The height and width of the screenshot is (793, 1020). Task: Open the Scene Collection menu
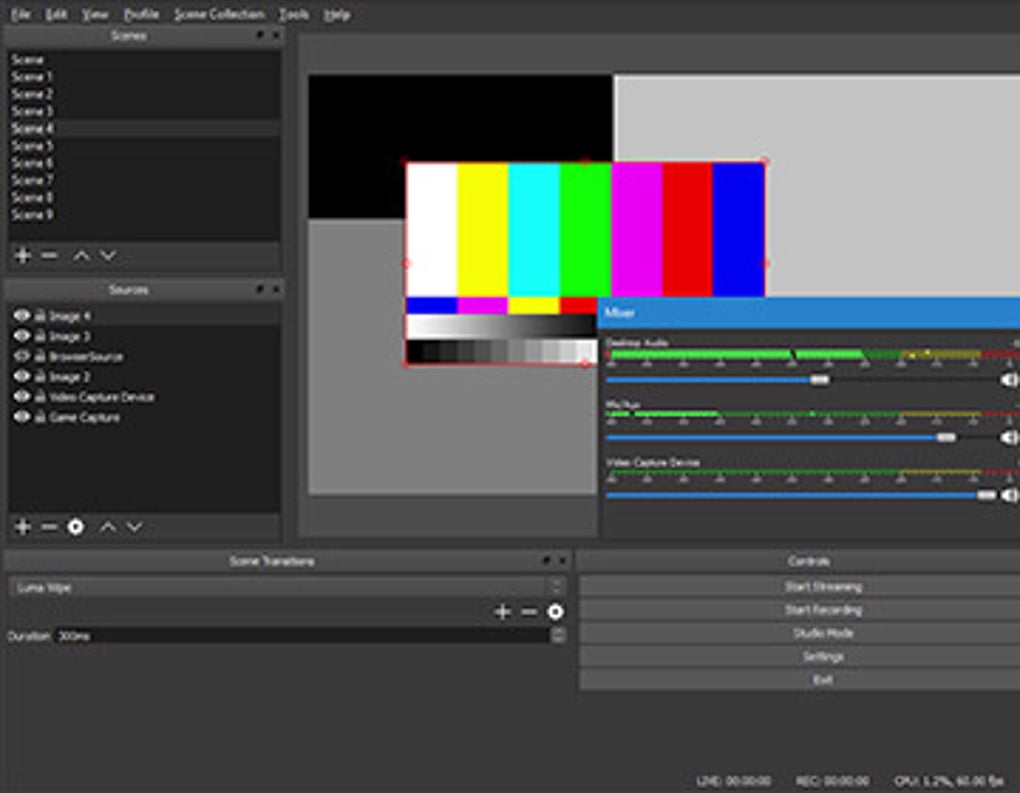tap(218, 14)
